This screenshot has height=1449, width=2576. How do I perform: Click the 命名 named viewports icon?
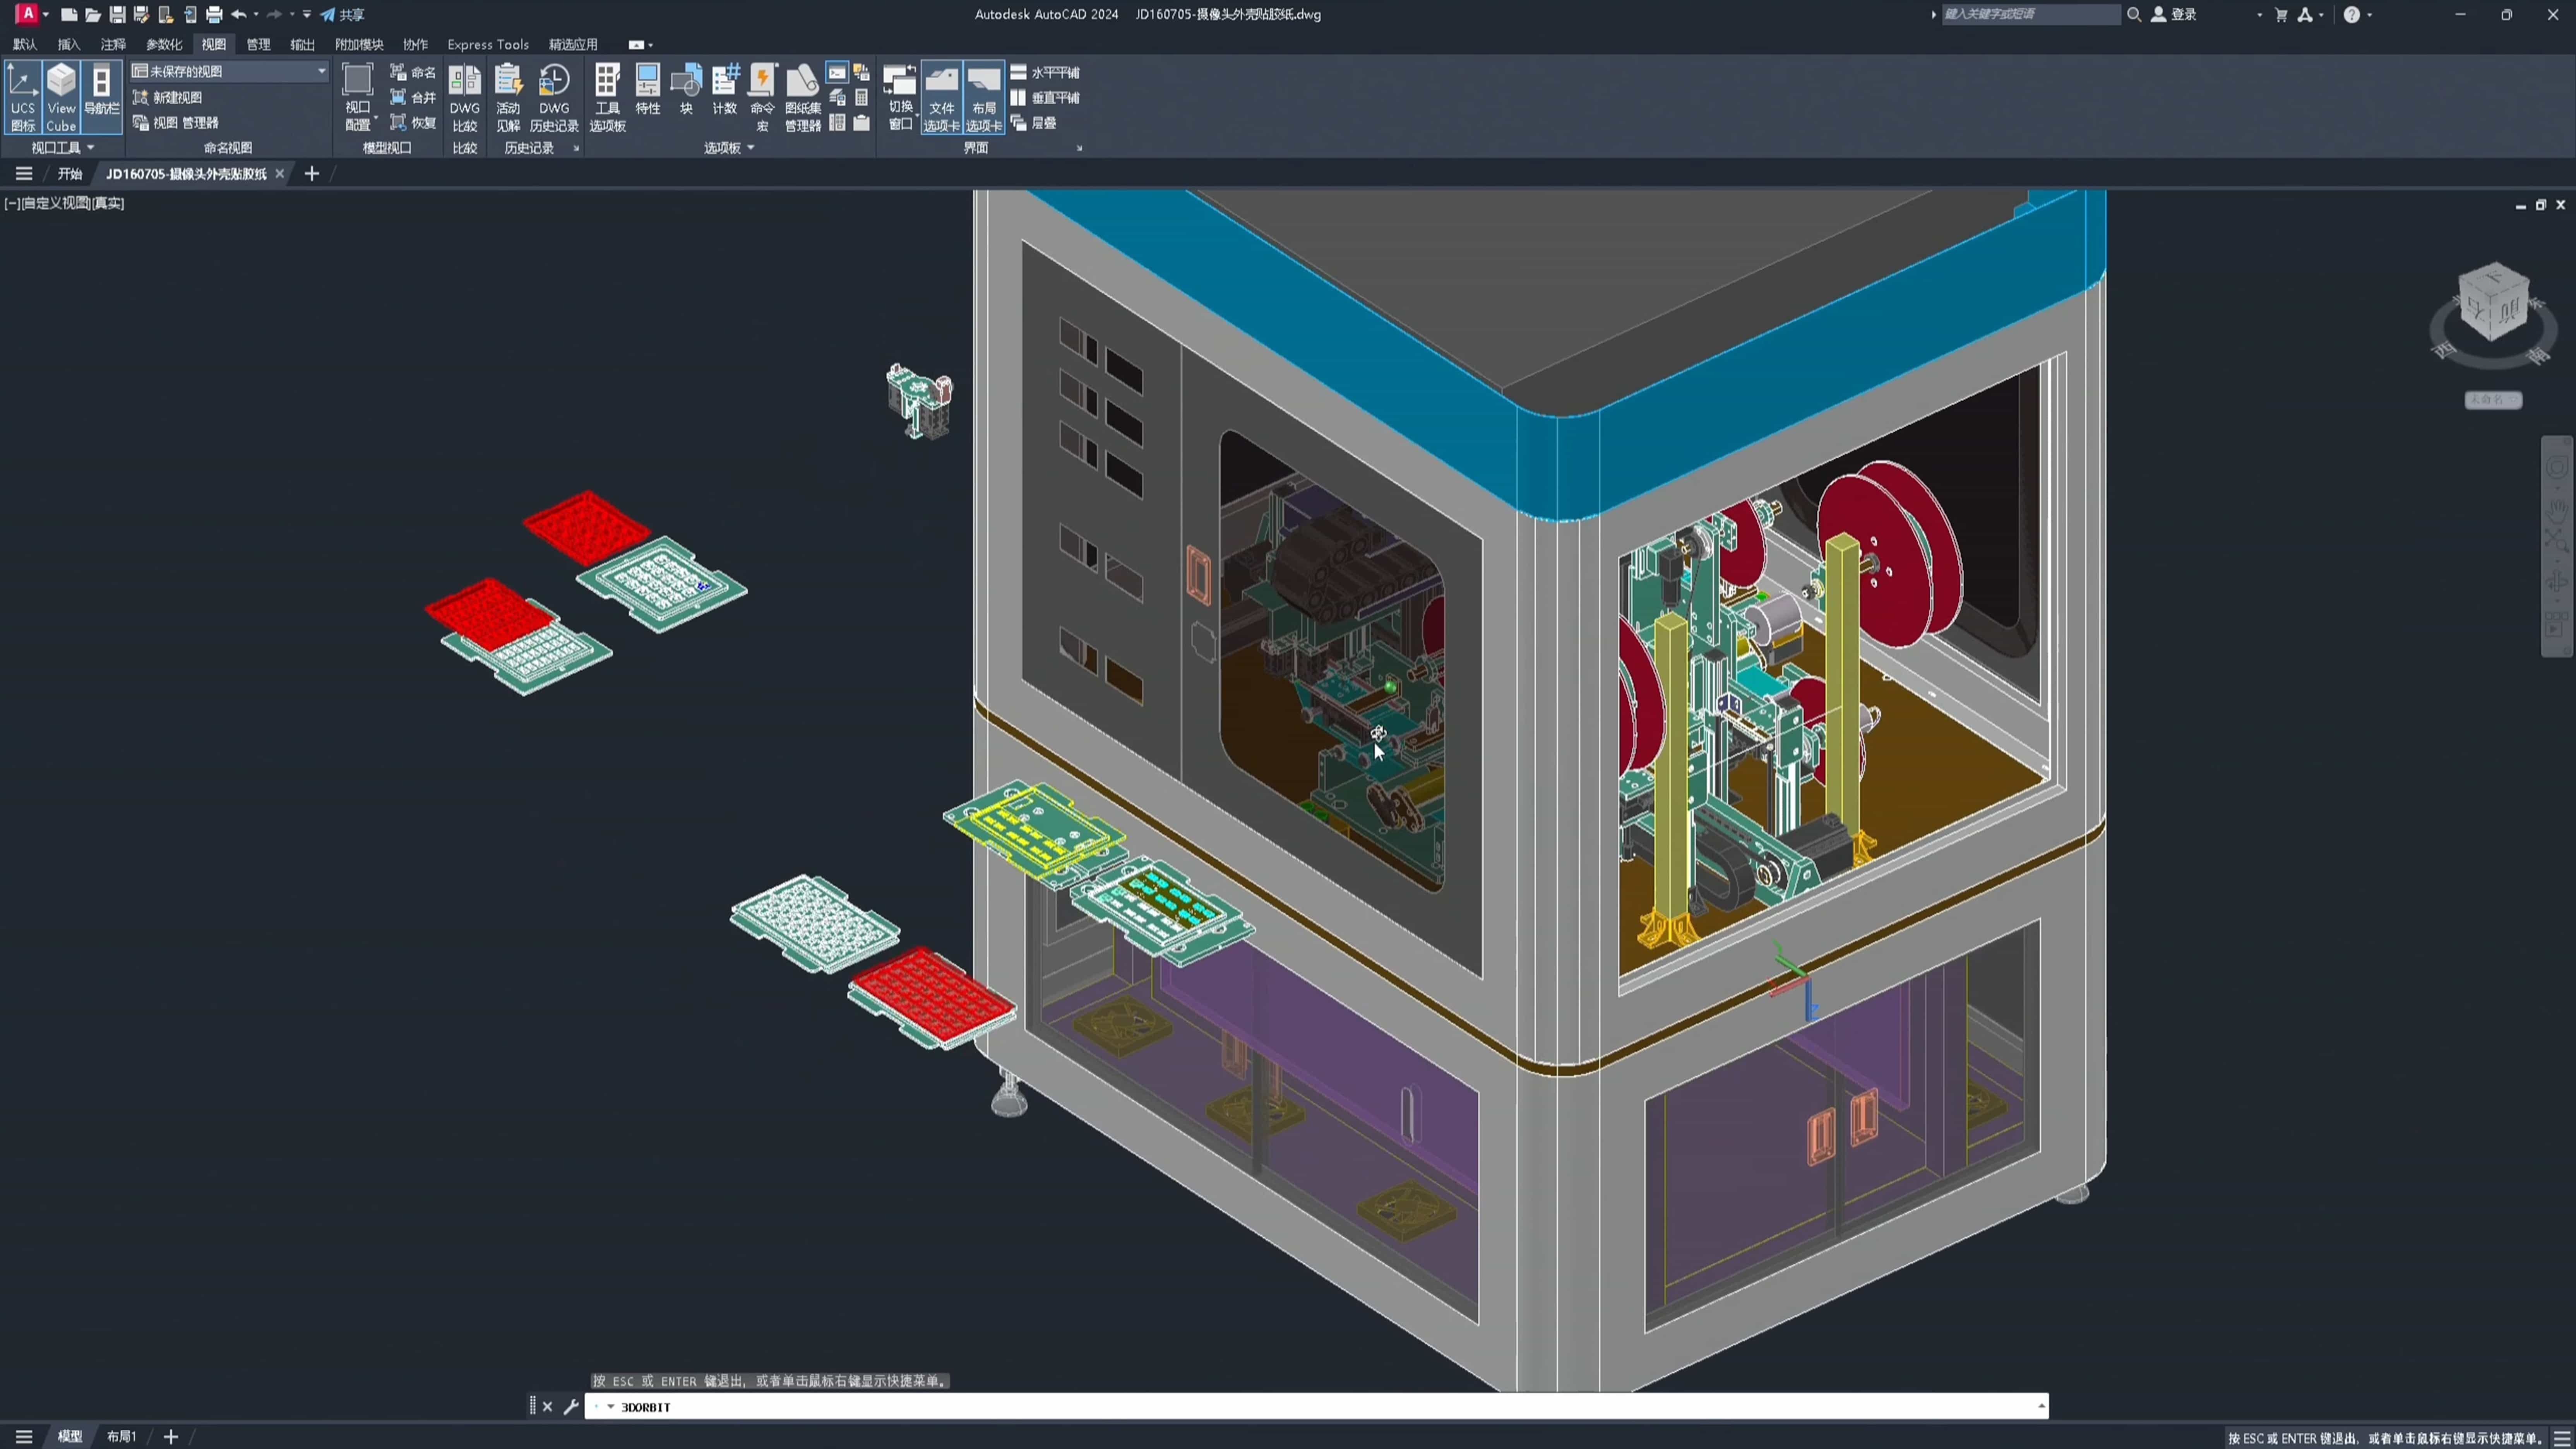[x=412, y=72]
